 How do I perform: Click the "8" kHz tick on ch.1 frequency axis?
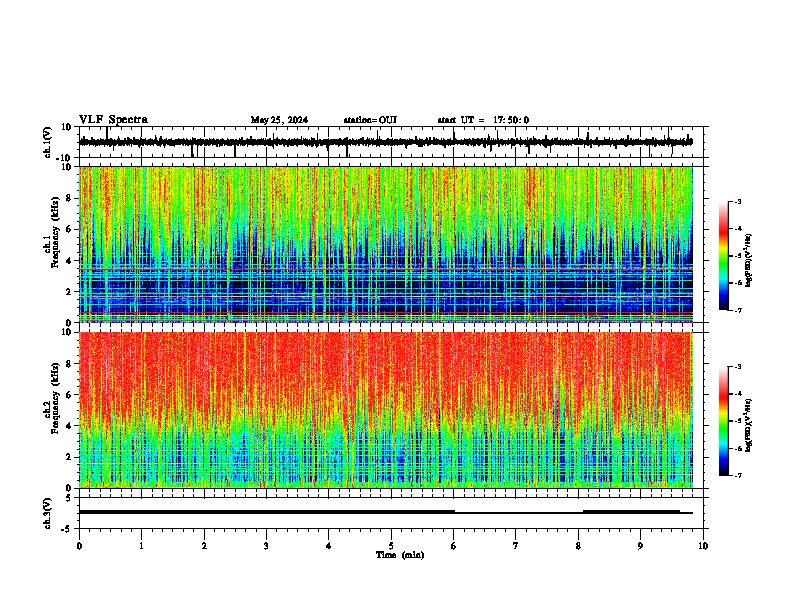[70, 198]
